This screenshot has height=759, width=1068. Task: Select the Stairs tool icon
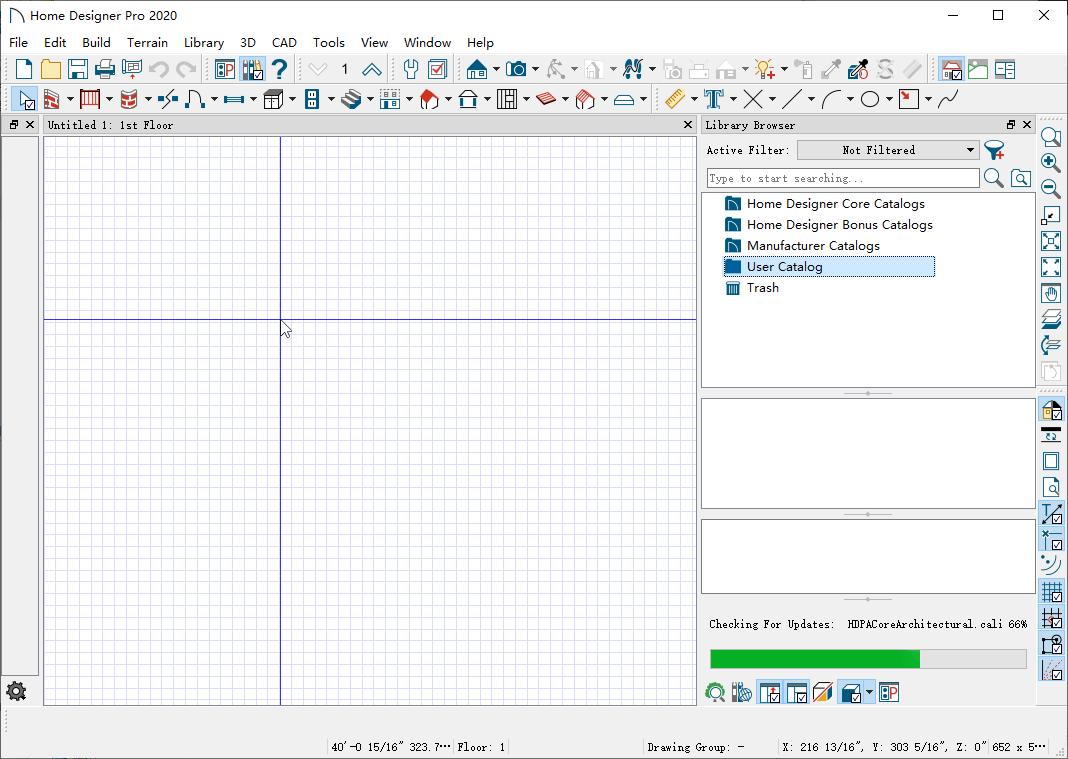(x=349, y=99)
